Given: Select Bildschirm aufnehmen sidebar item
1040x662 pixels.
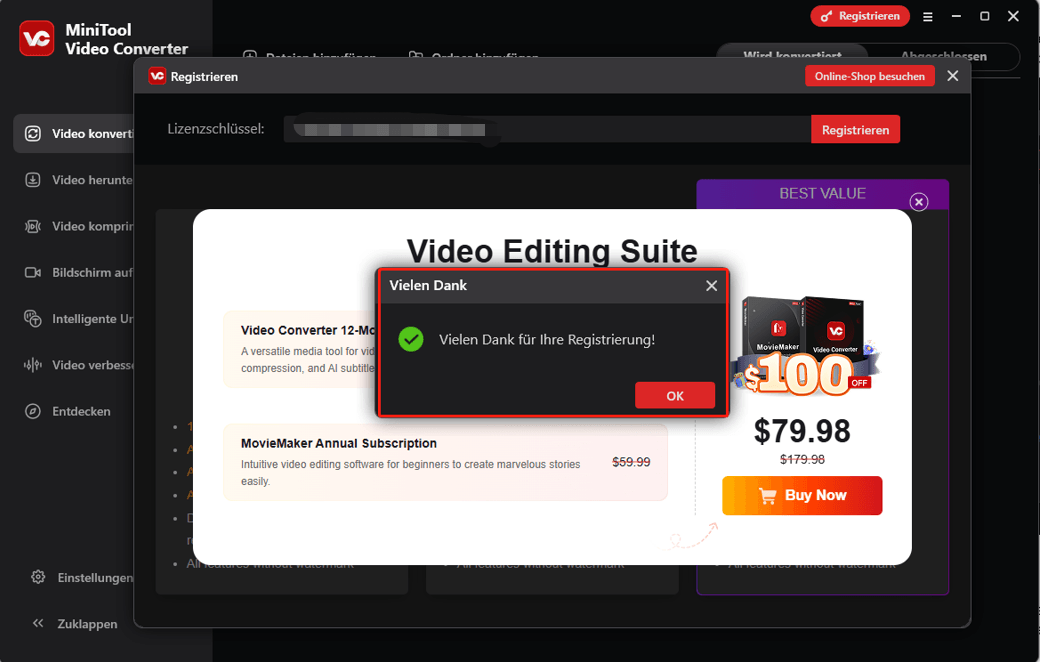Looking at the screenshot, I should click(x=74, y=273).
